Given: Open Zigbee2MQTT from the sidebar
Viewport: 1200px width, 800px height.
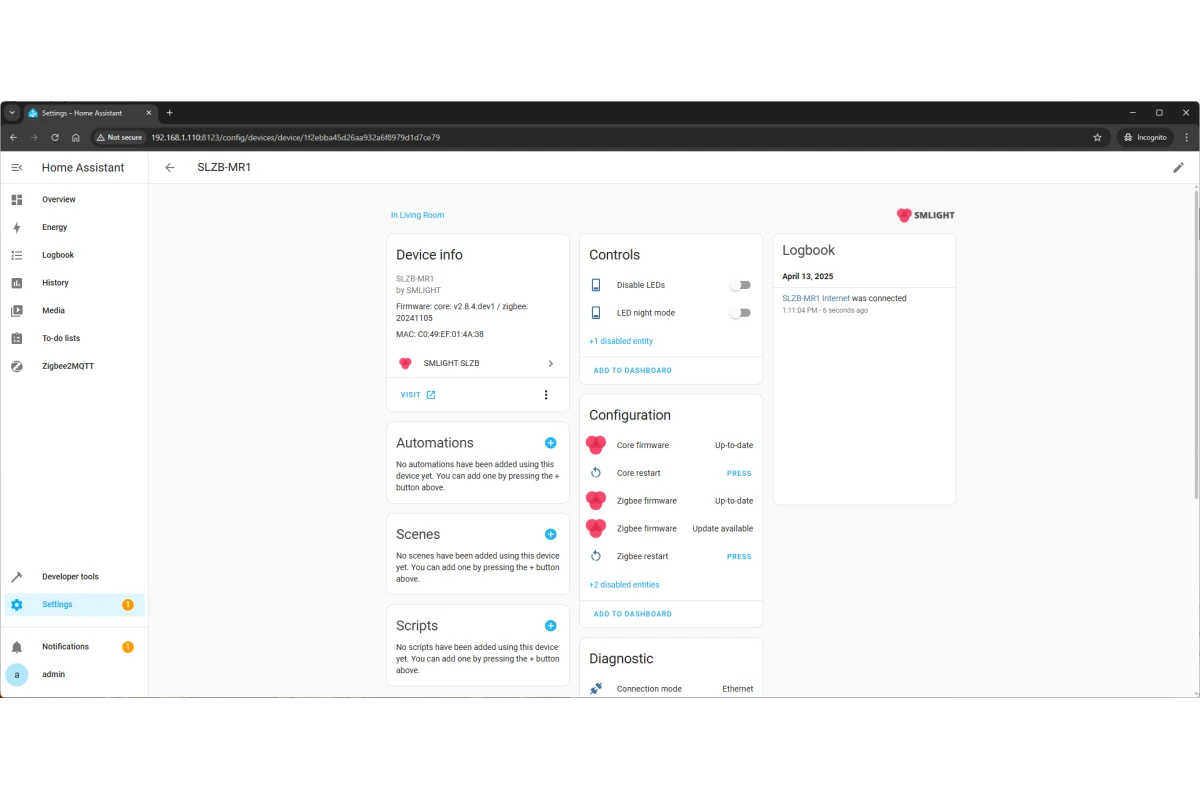Looking at the screenshot, I should [x=67, y=366].
